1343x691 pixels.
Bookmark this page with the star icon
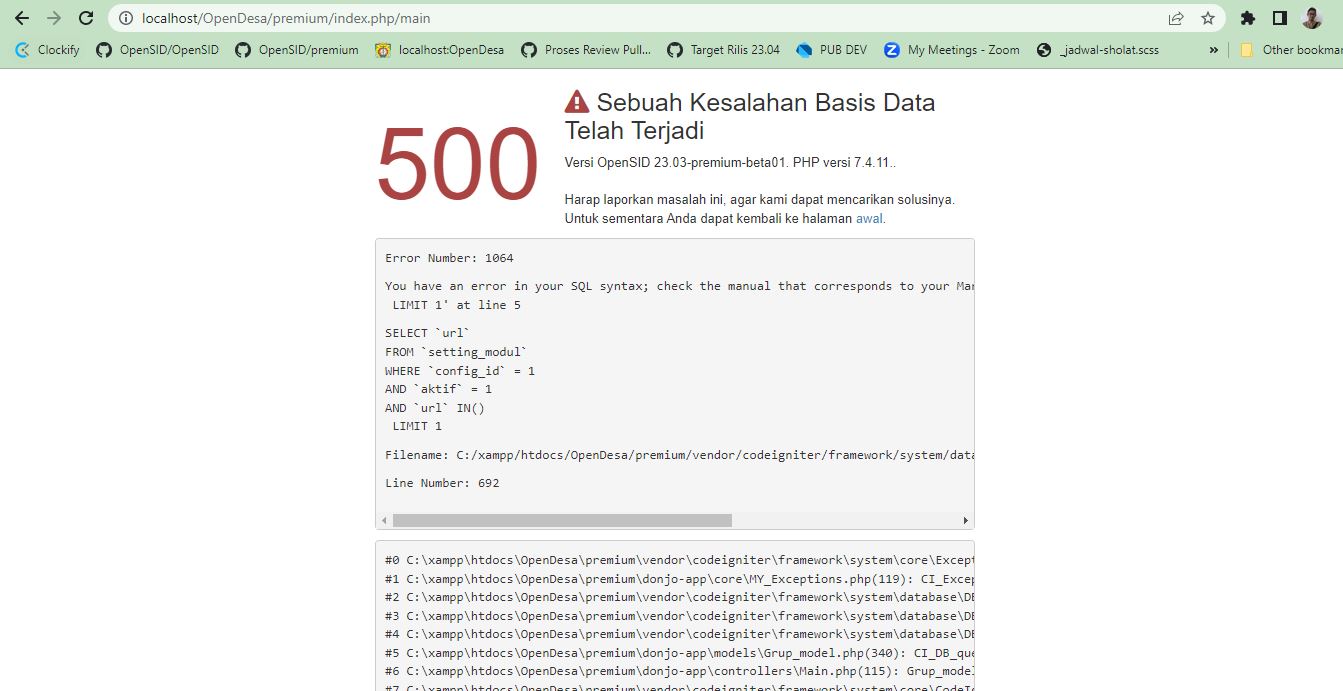[1208, 18]
